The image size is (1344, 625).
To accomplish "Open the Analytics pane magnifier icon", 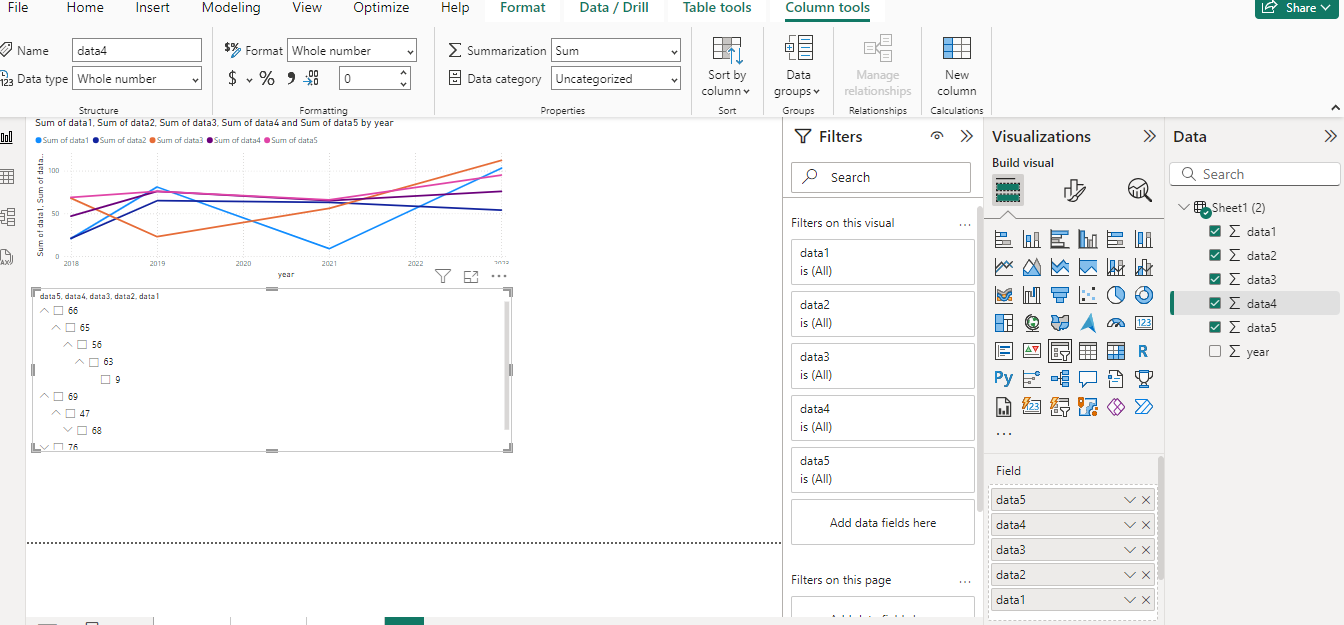I will click(1138, 190).
